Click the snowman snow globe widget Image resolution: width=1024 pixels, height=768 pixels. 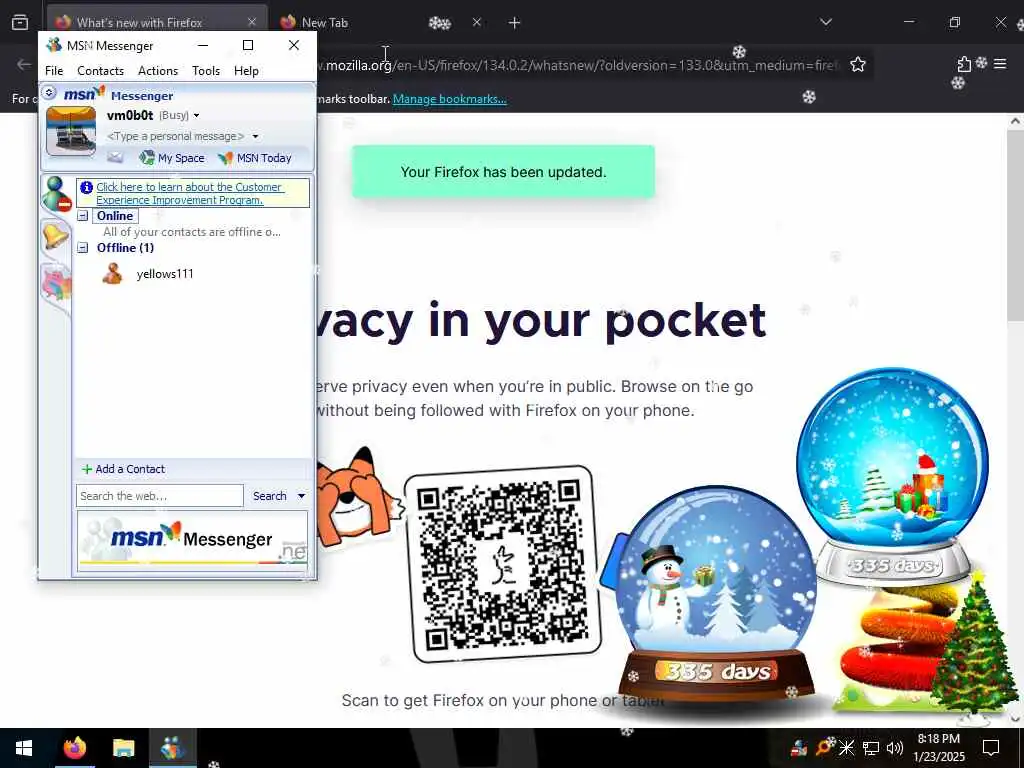coord(717,594)
